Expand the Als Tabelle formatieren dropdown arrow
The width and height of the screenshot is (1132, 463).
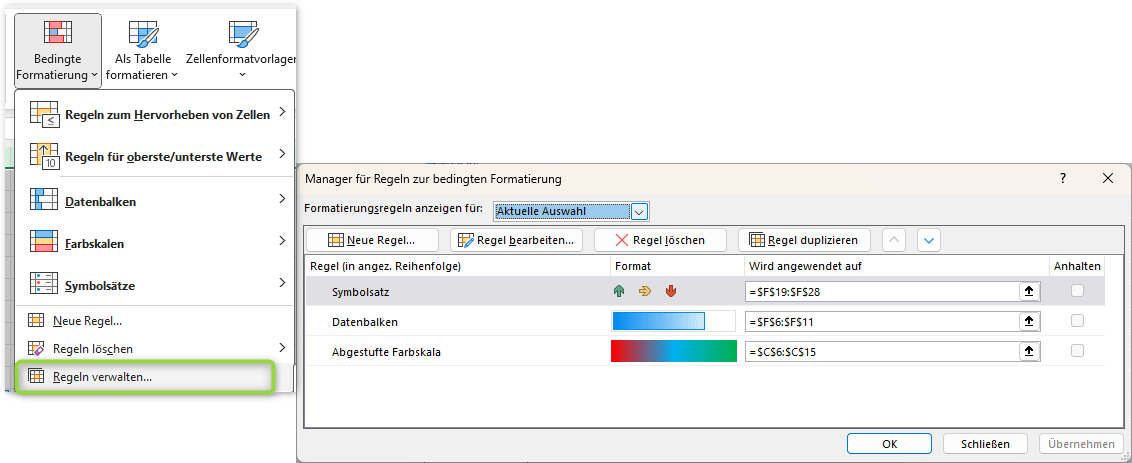175,75
